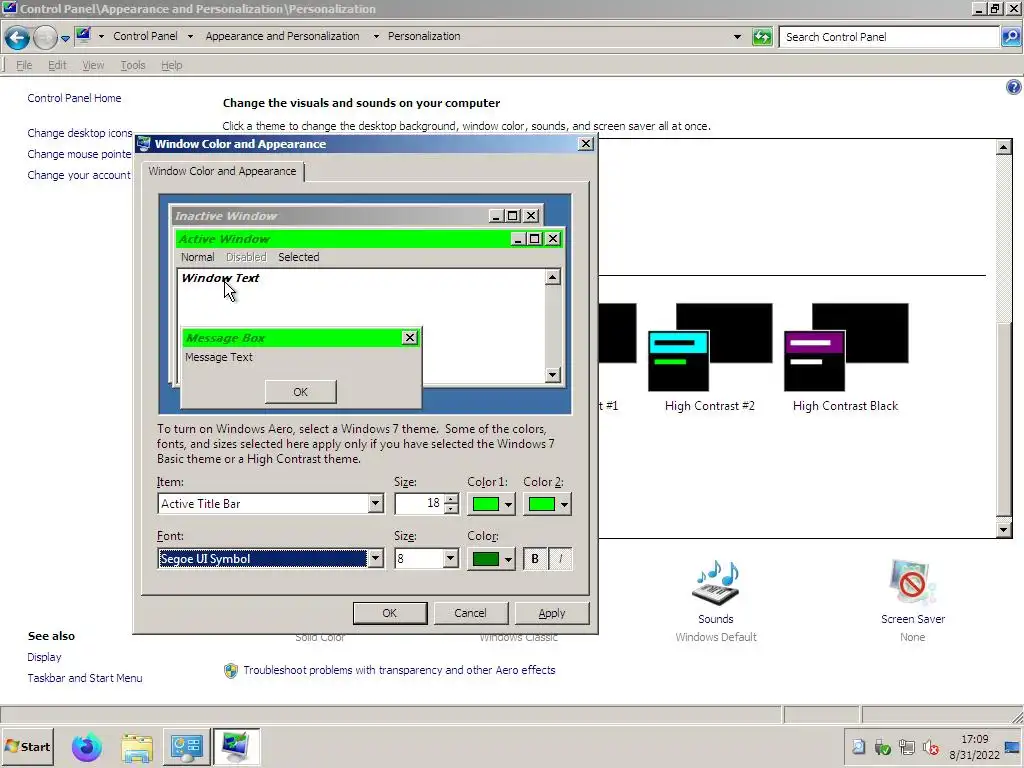Open the font Color dark green swatch
The image size is (1024, 768).
click(491, 559)
